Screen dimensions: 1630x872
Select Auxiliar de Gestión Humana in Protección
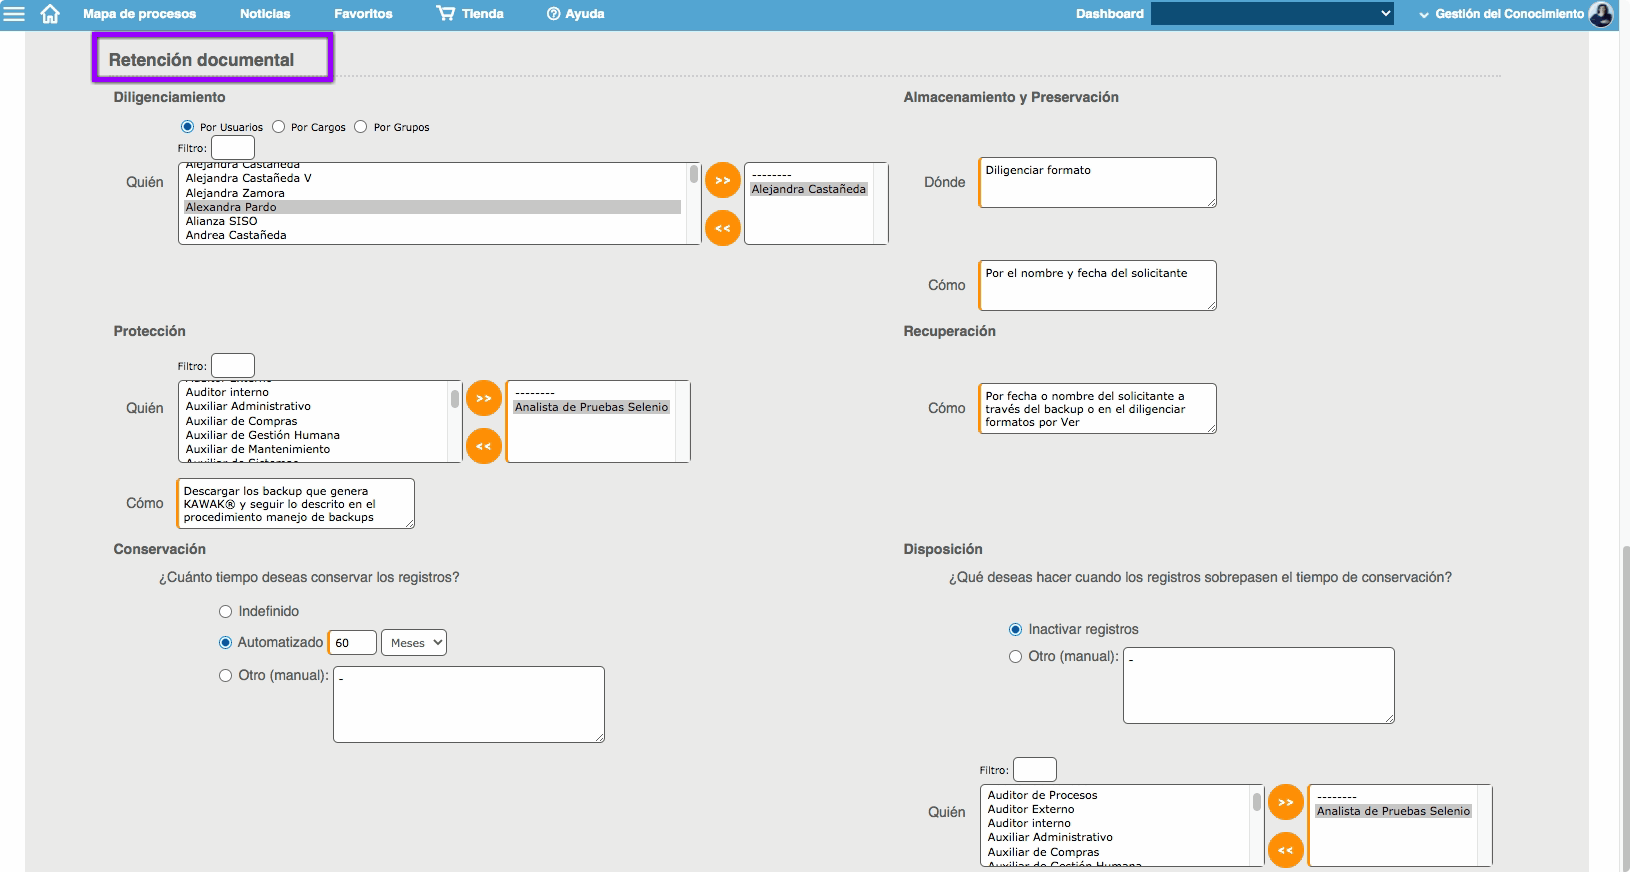tap(314, 435)
